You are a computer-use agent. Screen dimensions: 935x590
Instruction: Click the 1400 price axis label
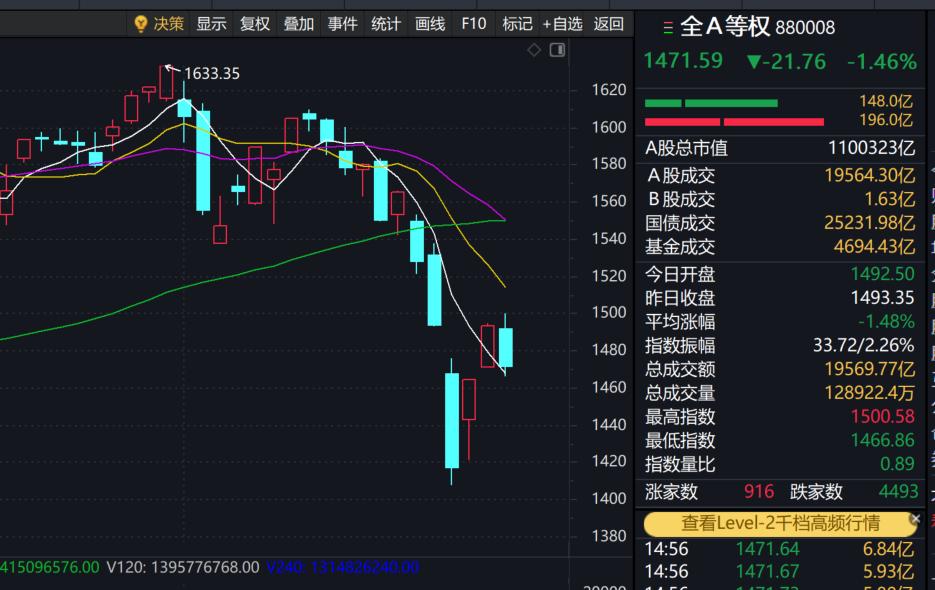click(609, 498)
